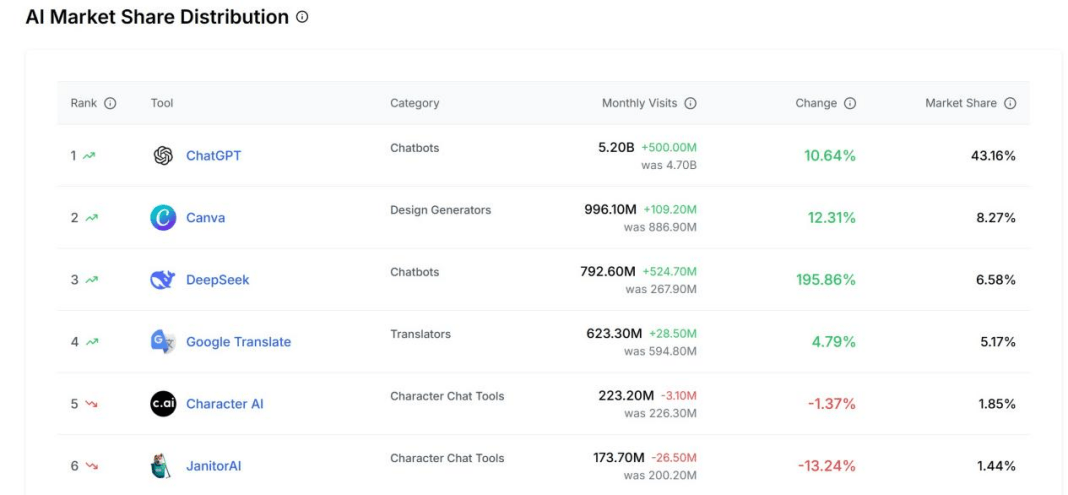Click the 5.20B monthly visits value
The width and height of the screenshot is (1068, 495).
616,147
